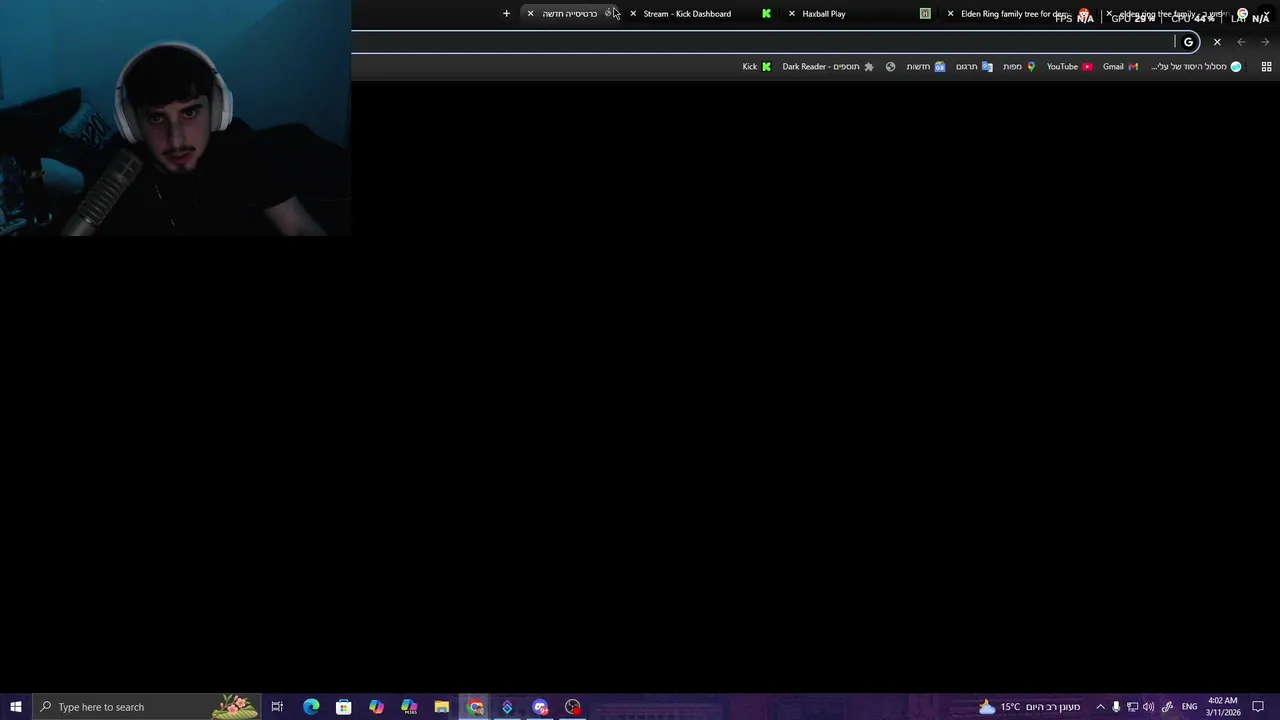Open the globe icon bookmark

(x=890, y=66)
